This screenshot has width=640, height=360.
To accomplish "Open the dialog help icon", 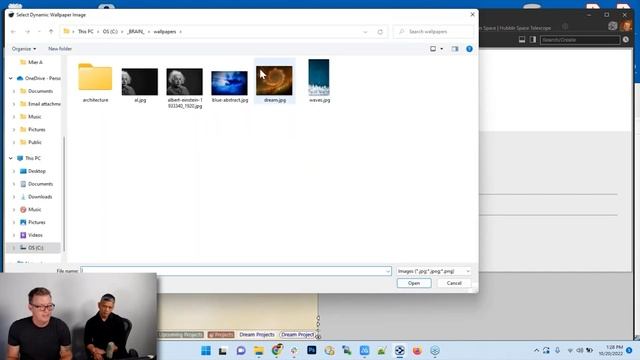I will pyautogui.click(x=469, y=49).
